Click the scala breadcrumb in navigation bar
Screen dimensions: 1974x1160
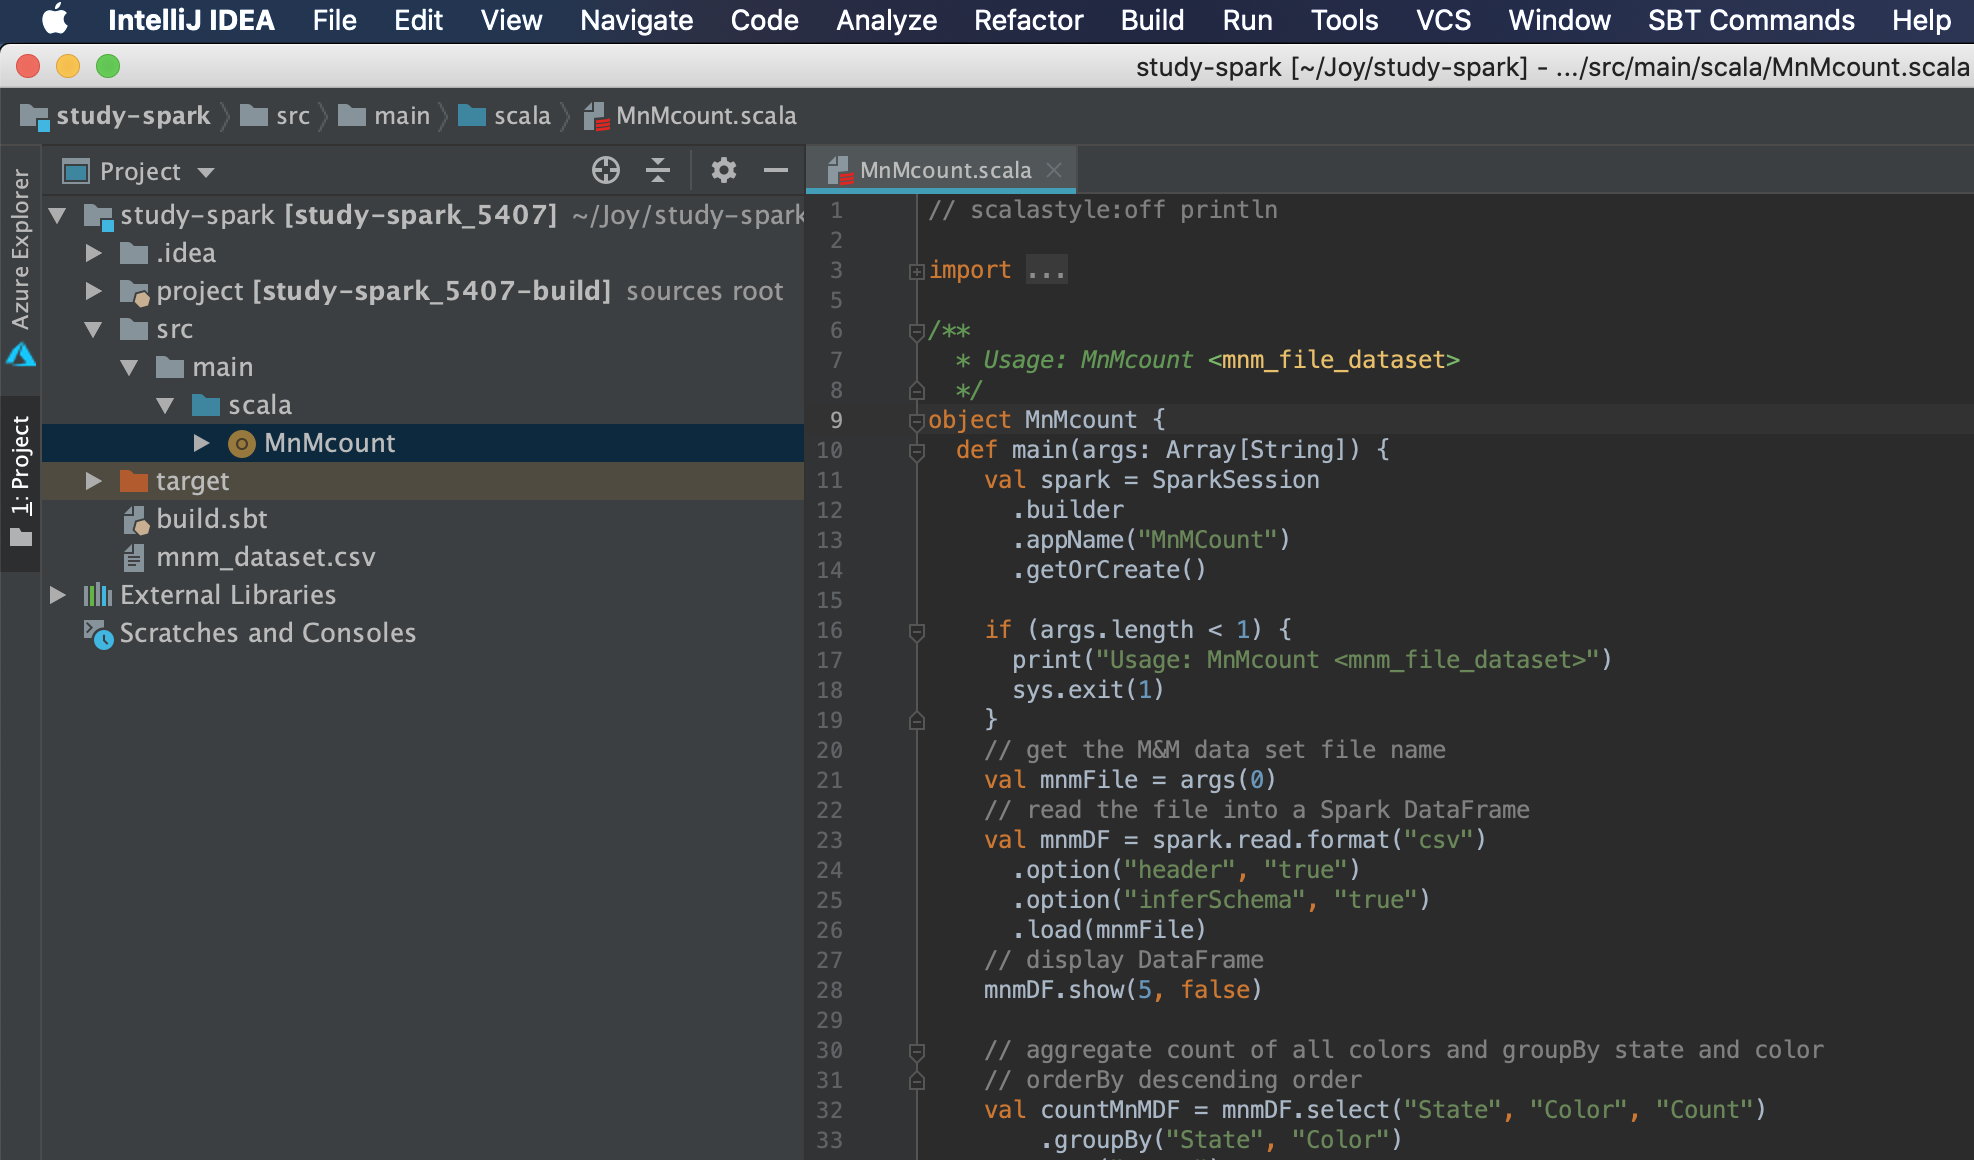[x=521, y=116]
